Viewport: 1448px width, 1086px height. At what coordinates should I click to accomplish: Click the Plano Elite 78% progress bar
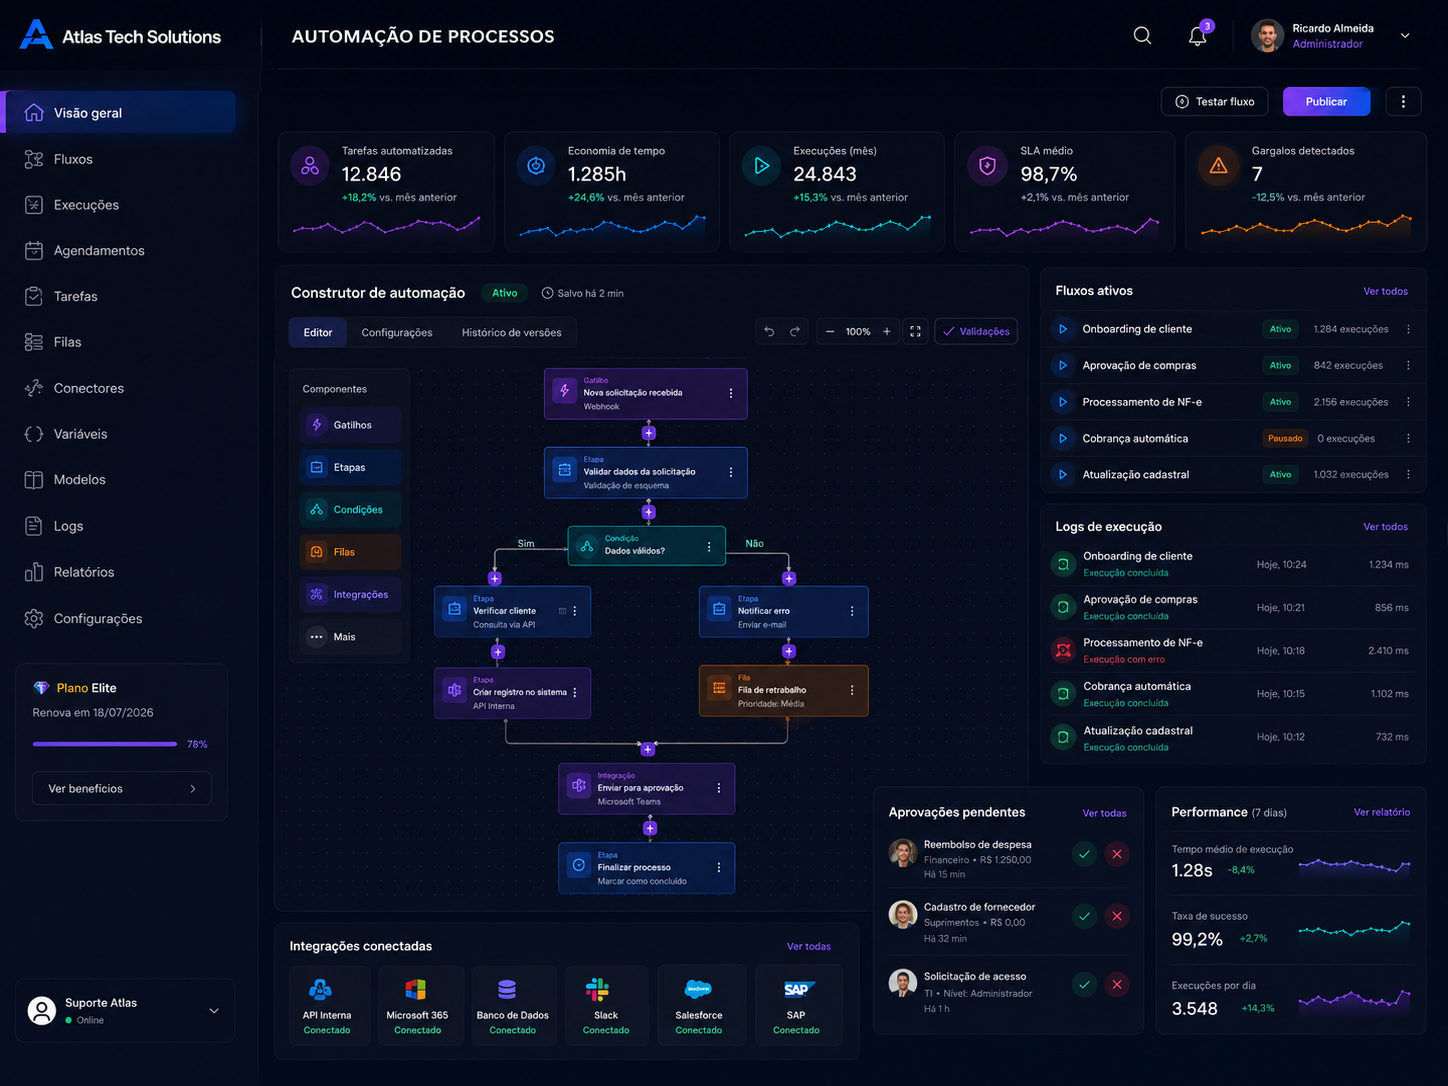[x=105, y=744]
